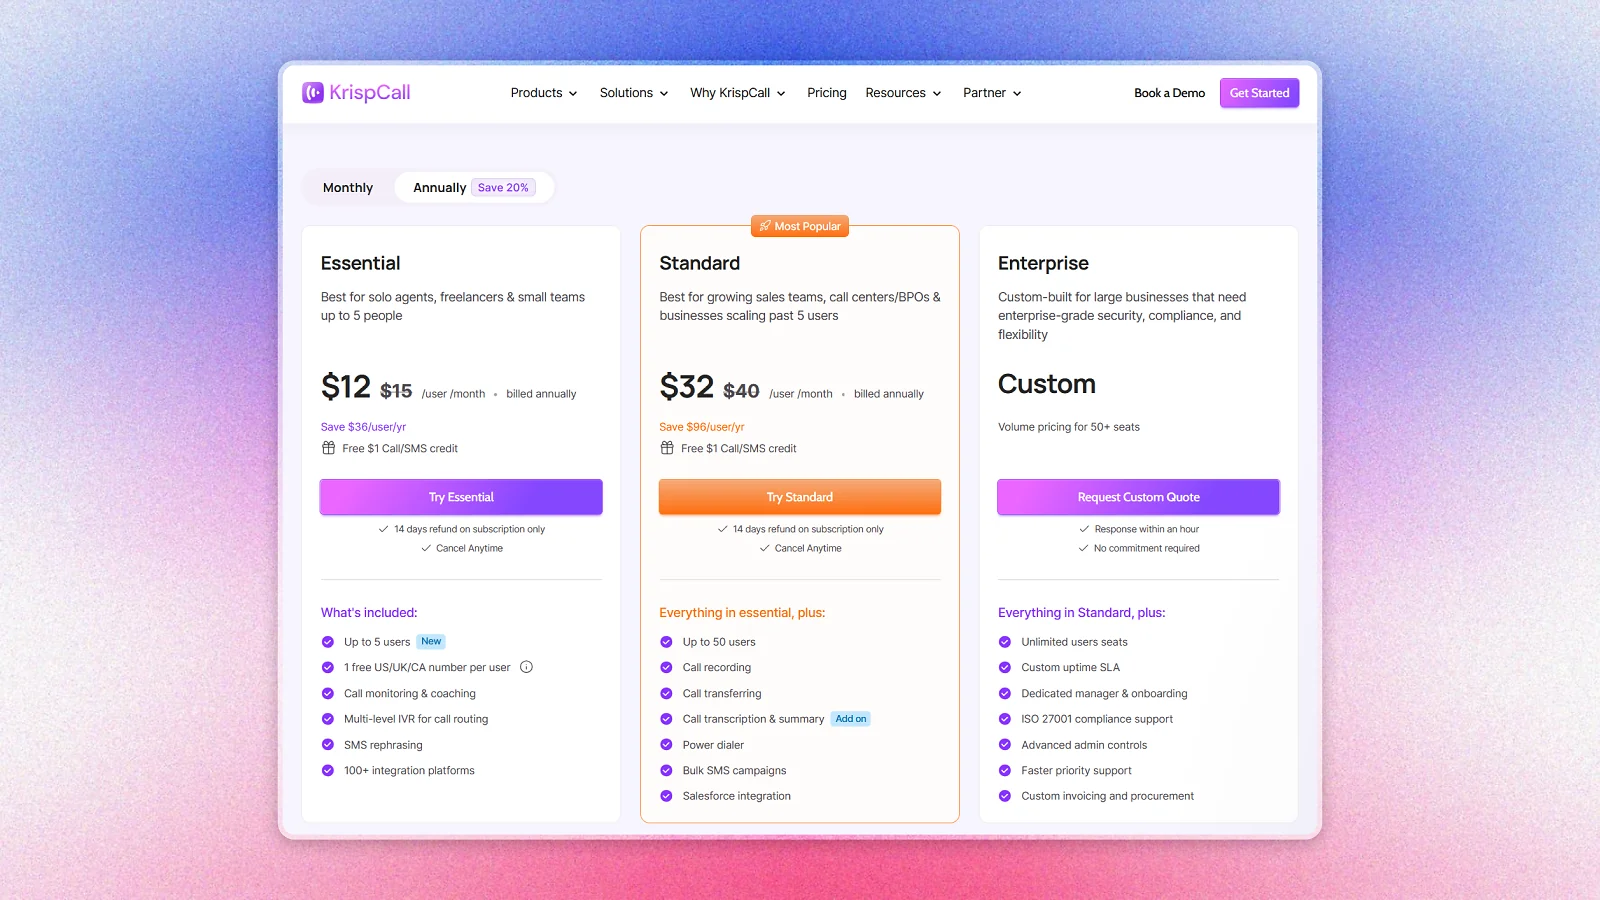Click 'No commitment required' text
1600x900 pixels.
coord(1147,548)
